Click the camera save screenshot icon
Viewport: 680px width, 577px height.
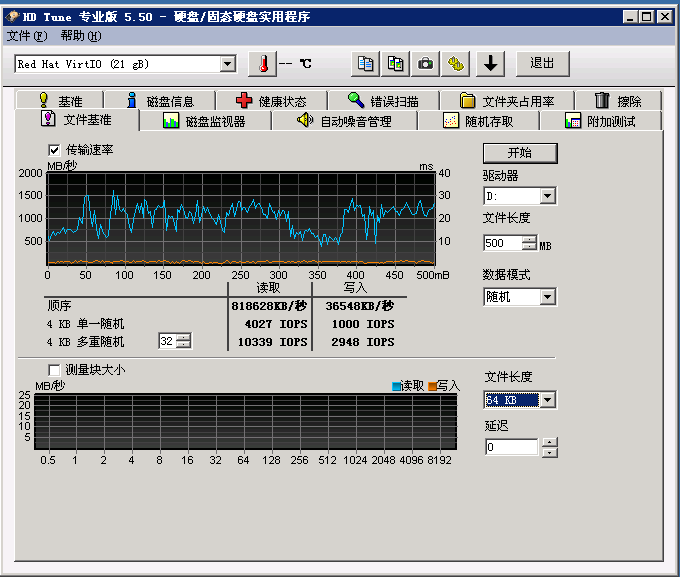426,63
